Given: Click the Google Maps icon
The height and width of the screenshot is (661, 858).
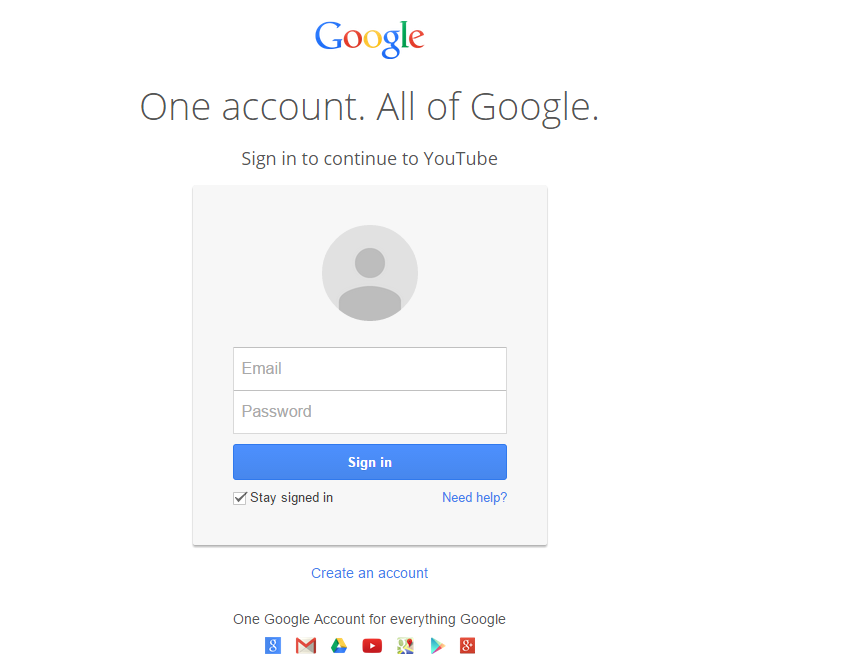Looking at the screenshot, I should point(405,646).
